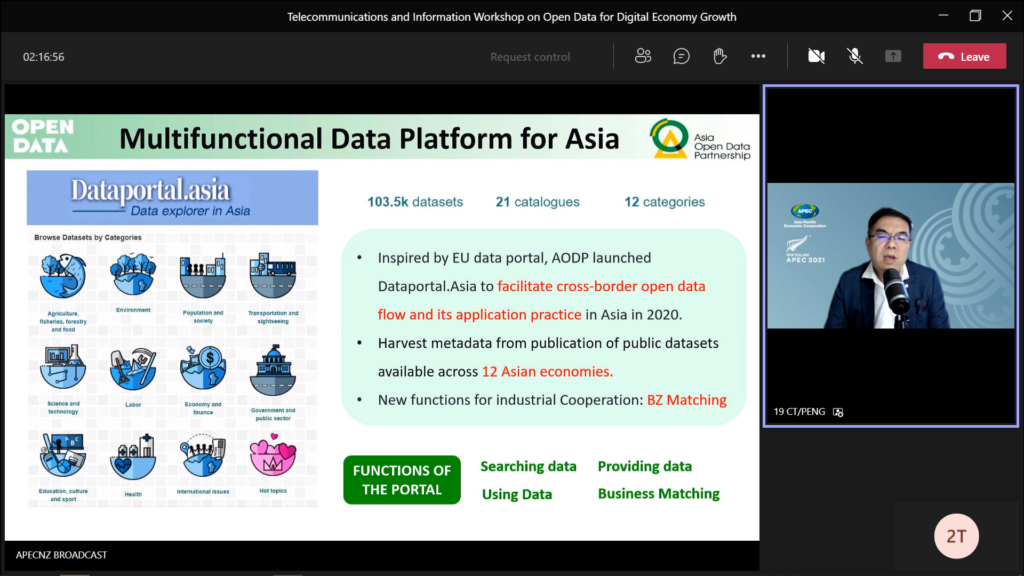Click the 2T participant avatar
Image resolution: width=1024 pixels, height=576 pixels.
(956, 536)
